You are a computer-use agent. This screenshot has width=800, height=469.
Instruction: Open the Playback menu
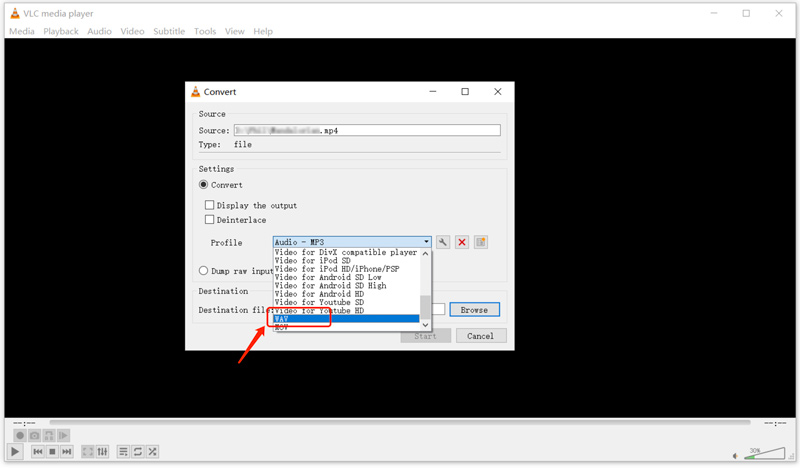tap(61, 31)
